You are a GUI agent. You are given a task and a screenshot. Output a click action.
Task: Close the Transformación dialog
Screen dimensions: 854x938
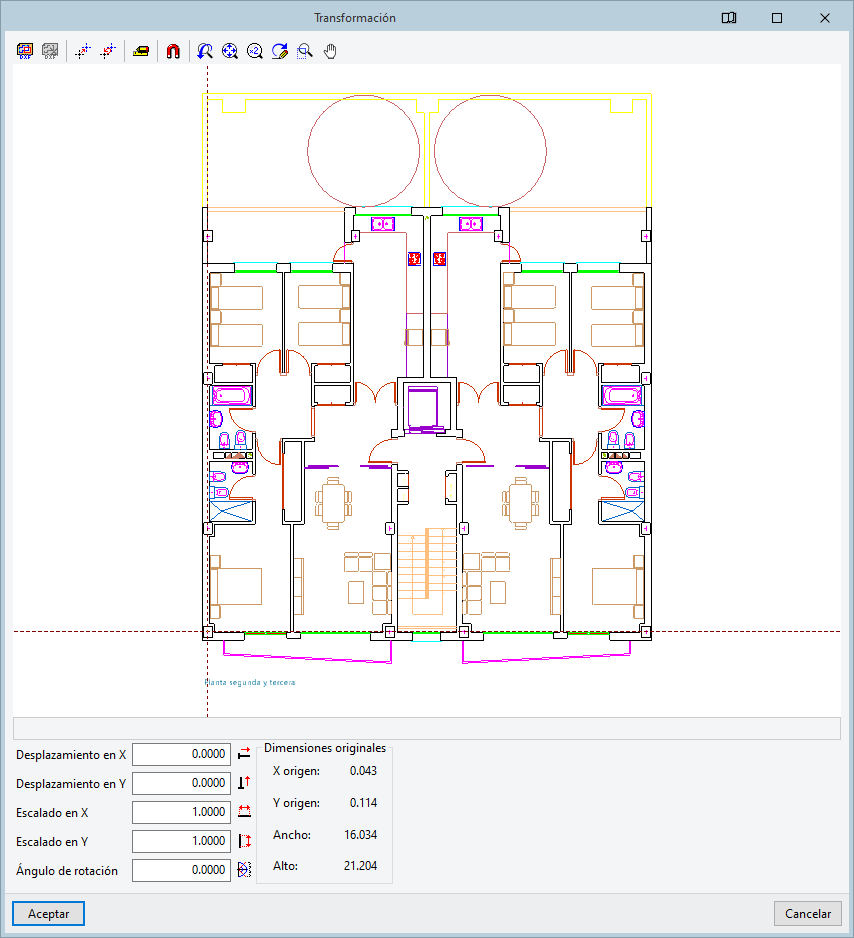click(825, 18)
